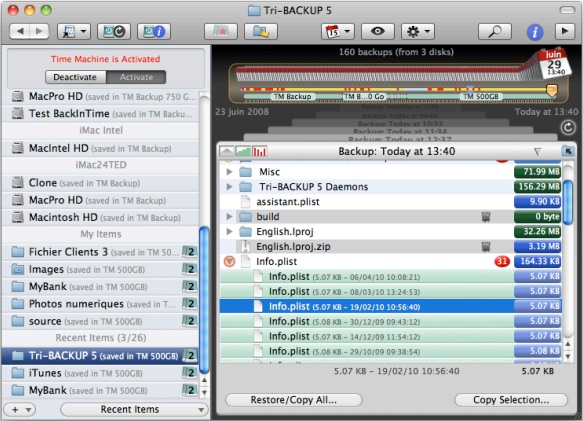Open the Recent Items popup menu

coord(134,409)
